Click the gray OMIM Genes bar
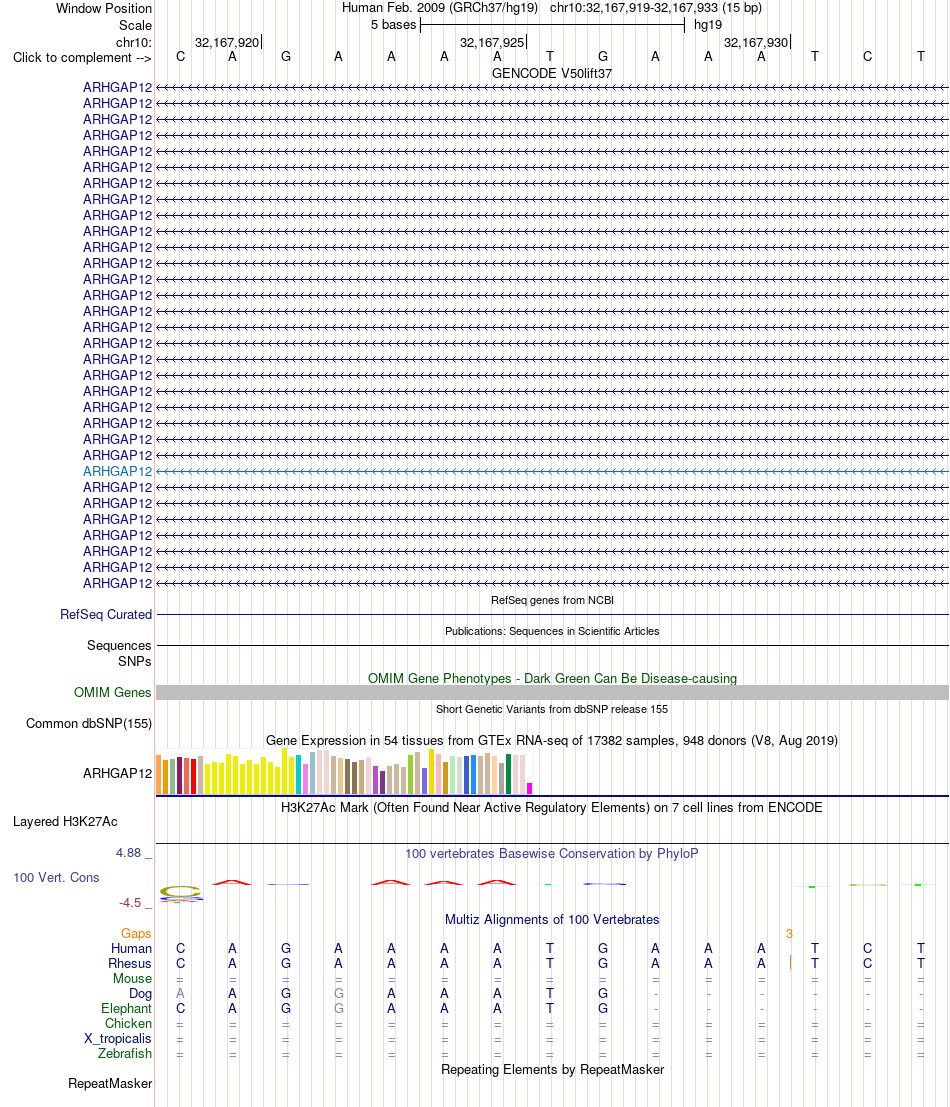Viewport: 950px width, 1107px height. 552,693
